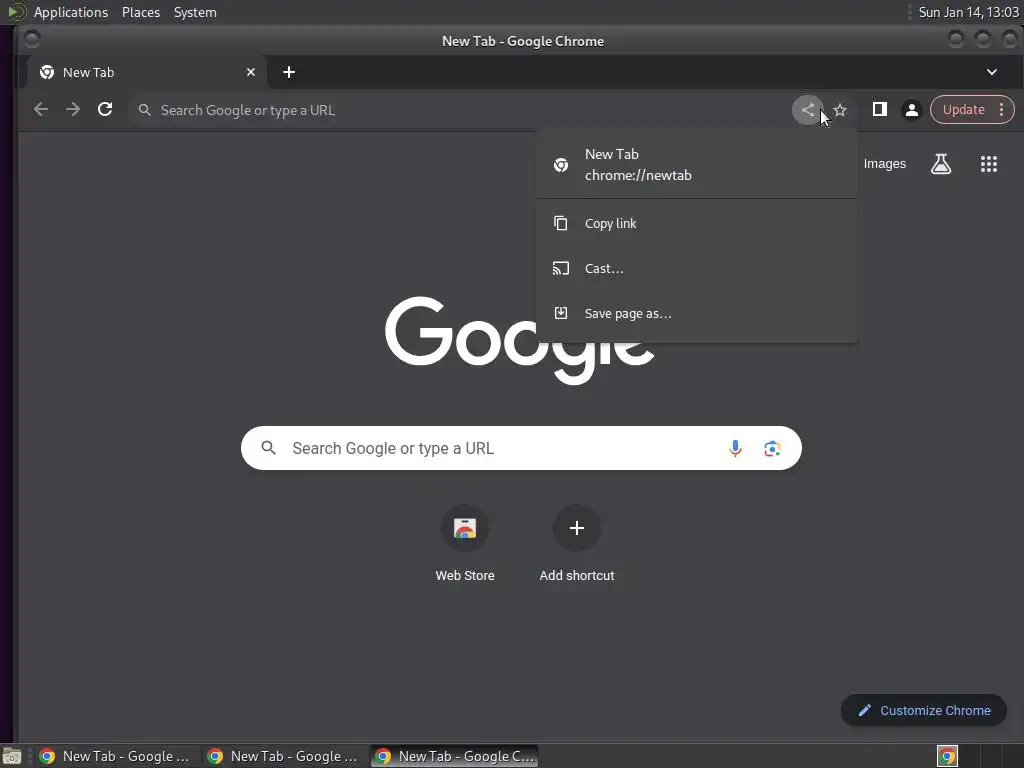Choose Copy link from share menu
1024x768 pixels.
[696, 223]
